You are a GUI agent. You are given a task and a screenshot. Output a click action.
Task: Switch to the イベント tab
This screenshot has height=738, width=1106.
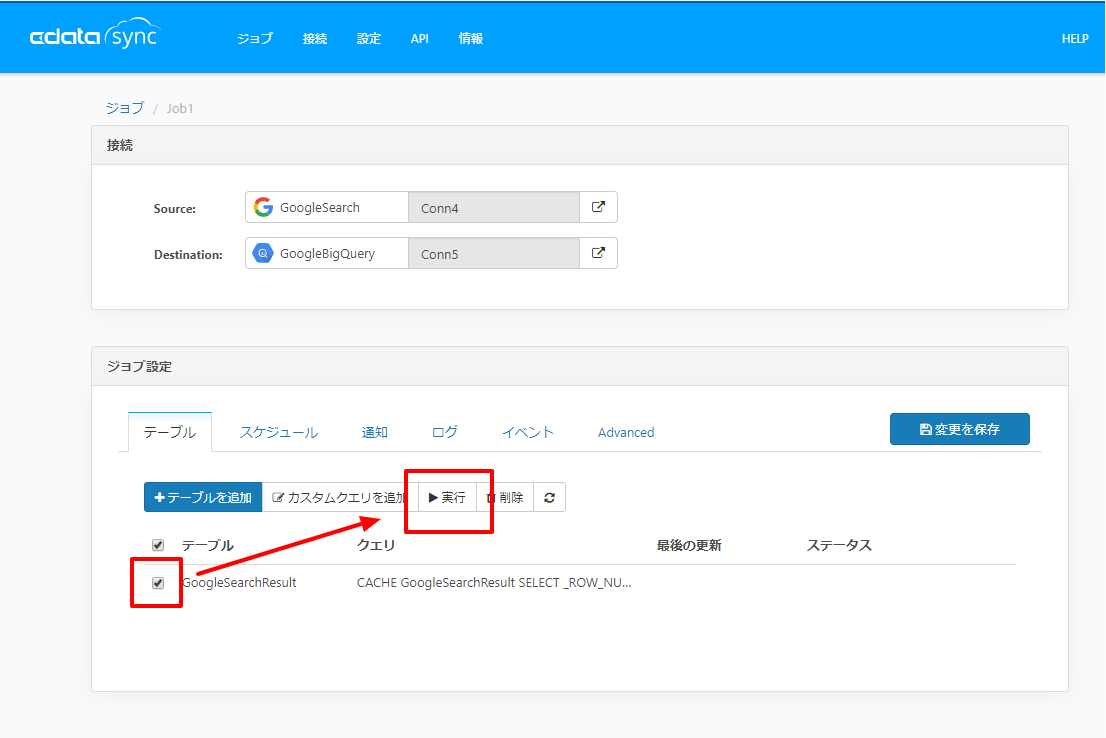click(x=528, y=432)
